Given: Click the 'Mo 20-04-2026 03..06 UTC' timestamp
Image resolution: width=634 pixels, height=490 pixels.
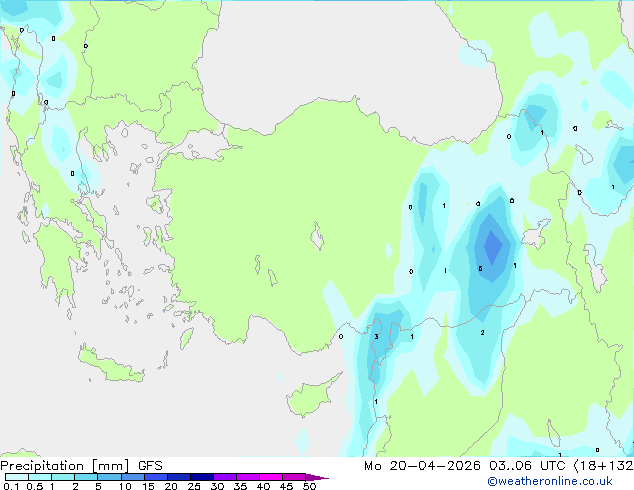Looking at the screenshot, I should tap(465, 466).
